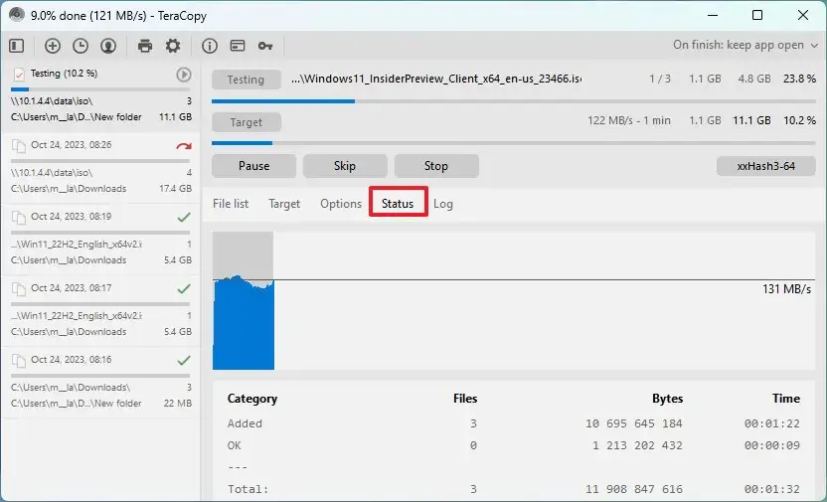The image size is (827, 502).
Task: Select the Oct 24, 2023, 08:17 job
Action: [100, 311]
